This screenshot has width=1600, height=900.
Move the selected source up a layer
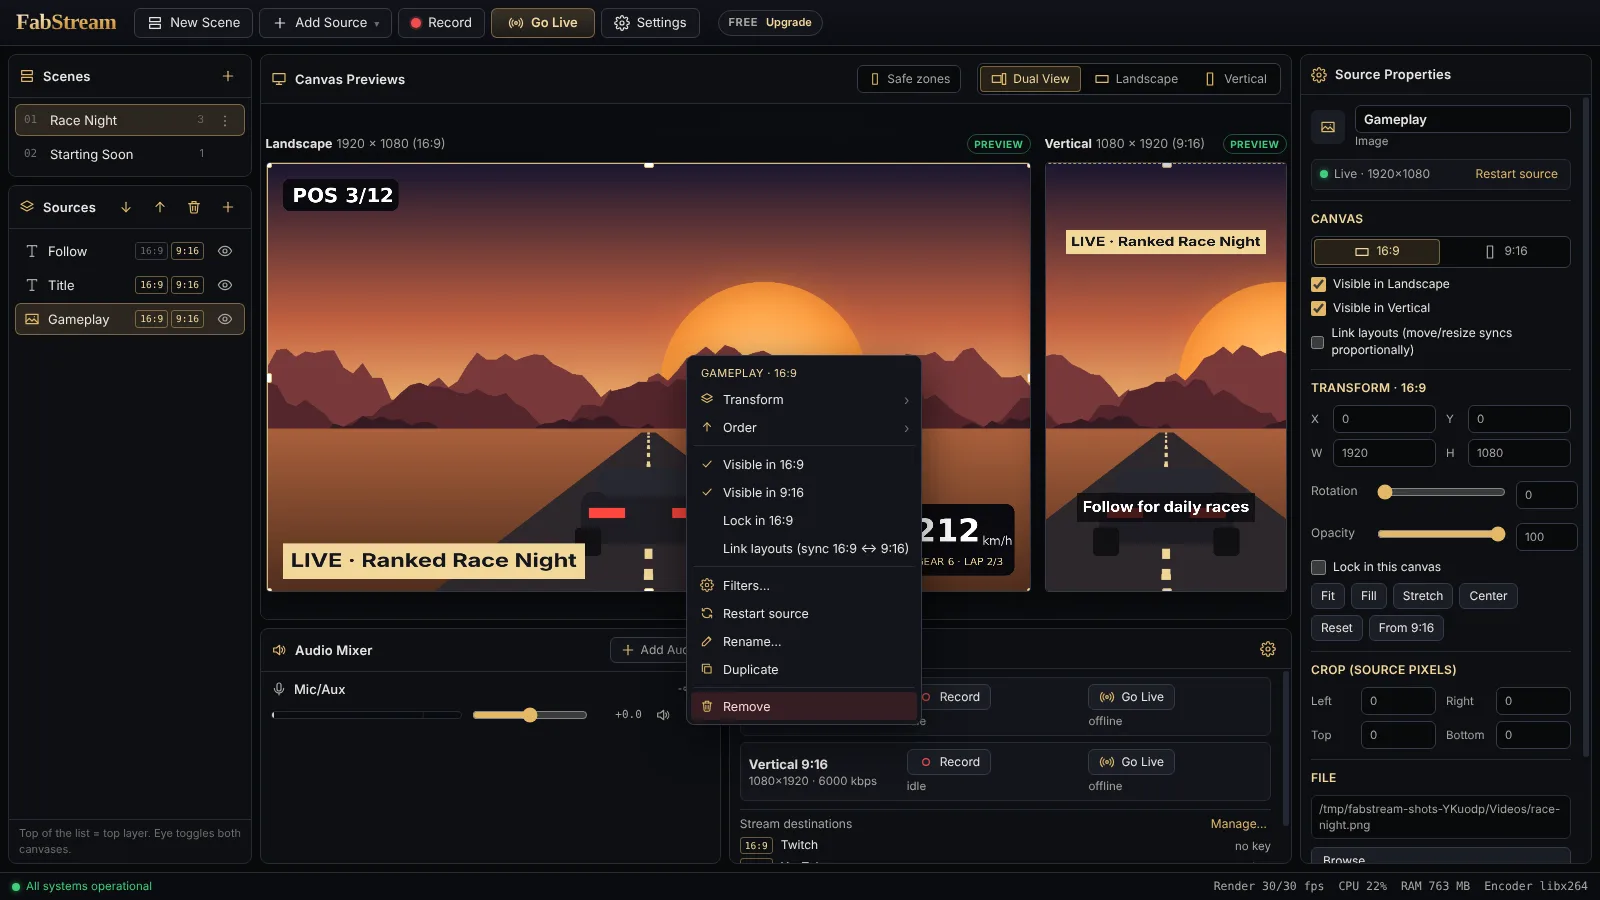click(160, 207)
